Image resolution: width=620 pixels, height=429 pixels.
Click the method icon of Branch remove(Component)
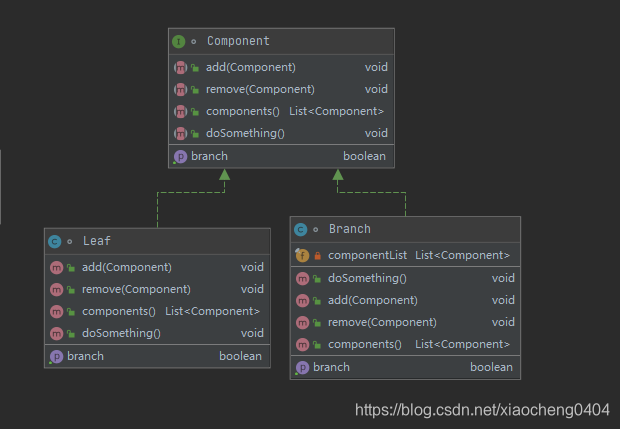302,323
